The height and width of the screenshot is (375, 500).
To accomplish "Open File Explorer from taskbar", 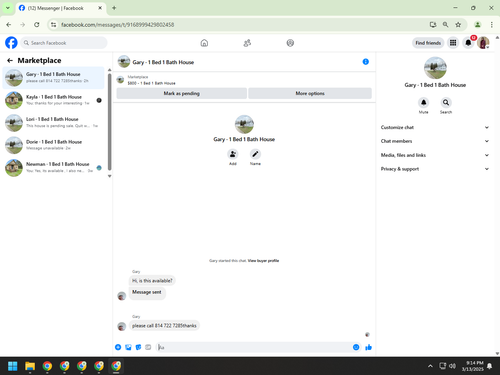I will point(30,366).
